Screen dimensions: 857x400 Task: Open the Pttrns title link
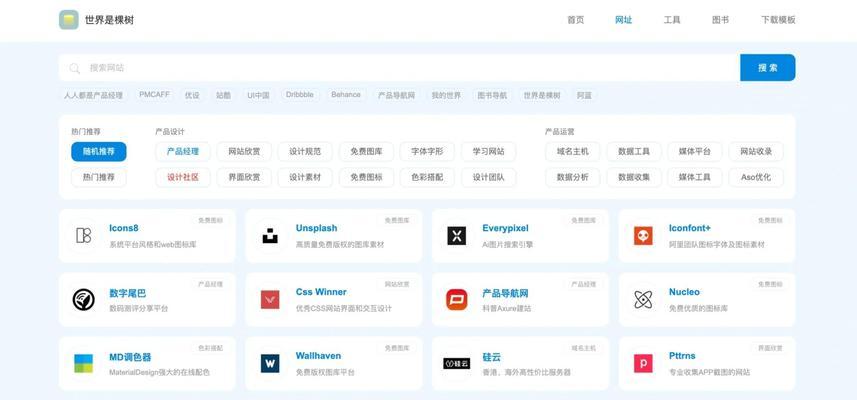click(682, 356)
